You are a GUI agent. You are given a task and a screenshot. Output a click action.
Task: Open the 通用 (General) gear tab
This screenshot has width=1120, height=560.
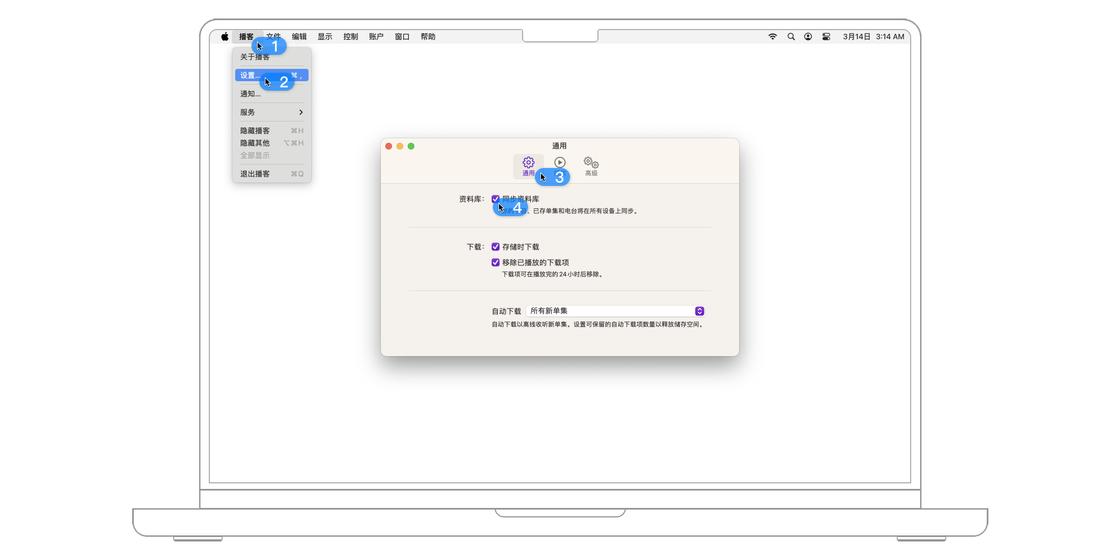[528, 165]
